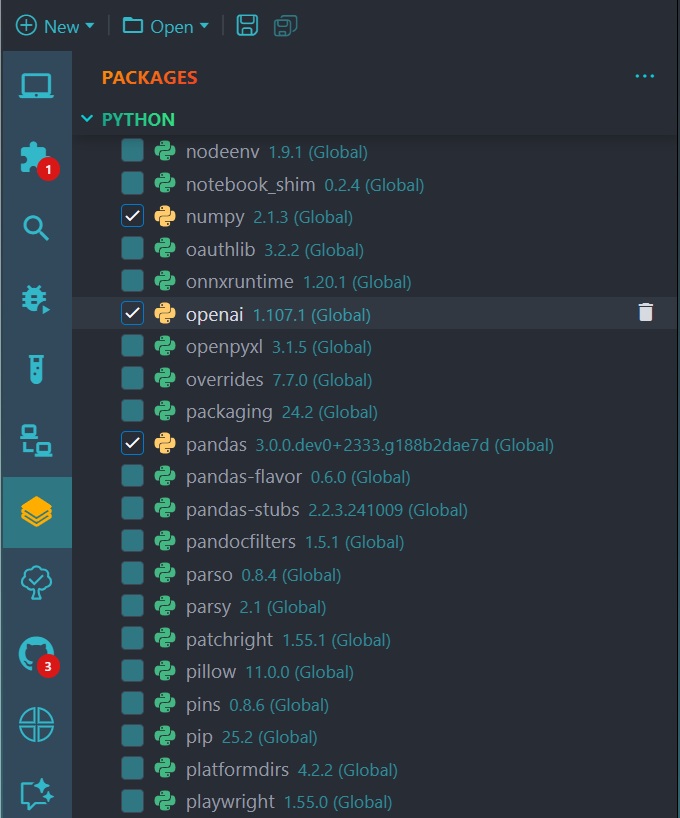Click the notebook_shim package name

pyautogui.click(x=250, y=185)
